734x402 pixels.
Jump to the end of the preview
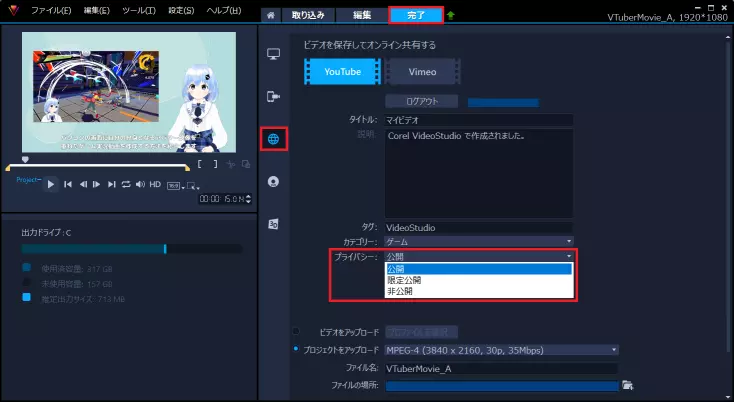(x=111, y=184)
